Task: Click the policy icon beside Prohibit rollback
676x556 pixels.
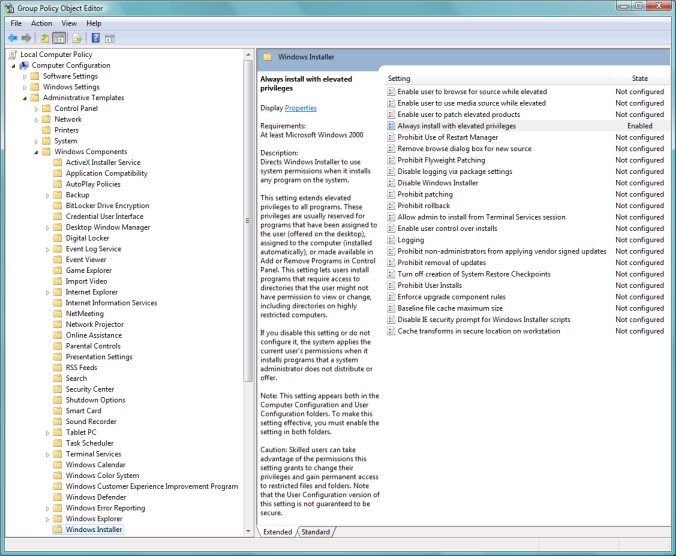Action: 391,206
